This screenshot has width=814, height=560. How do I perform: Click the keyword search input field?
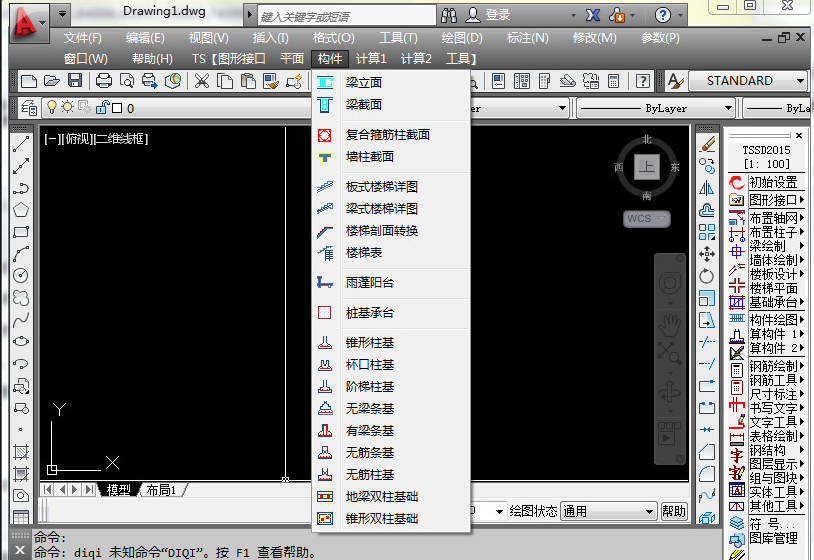tap(347, 16)
